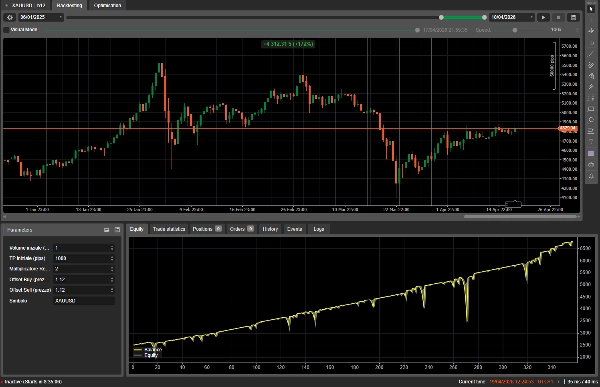The width and height of the screenshot is (600, 387).
Task: Open the Positions tab
Action: pos(207,229)
